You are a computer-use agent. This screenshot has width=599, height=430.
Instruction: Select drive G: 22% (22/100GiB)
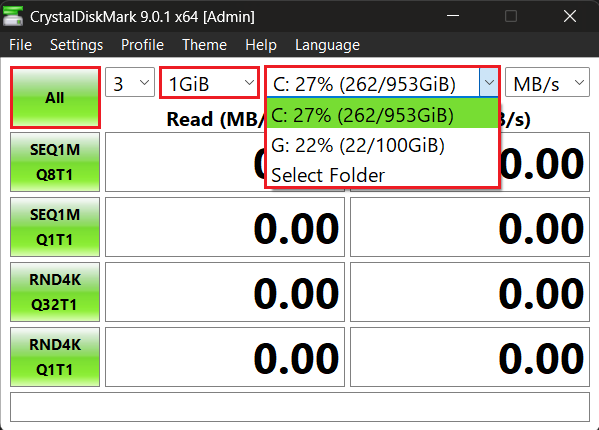click(382, 145)
